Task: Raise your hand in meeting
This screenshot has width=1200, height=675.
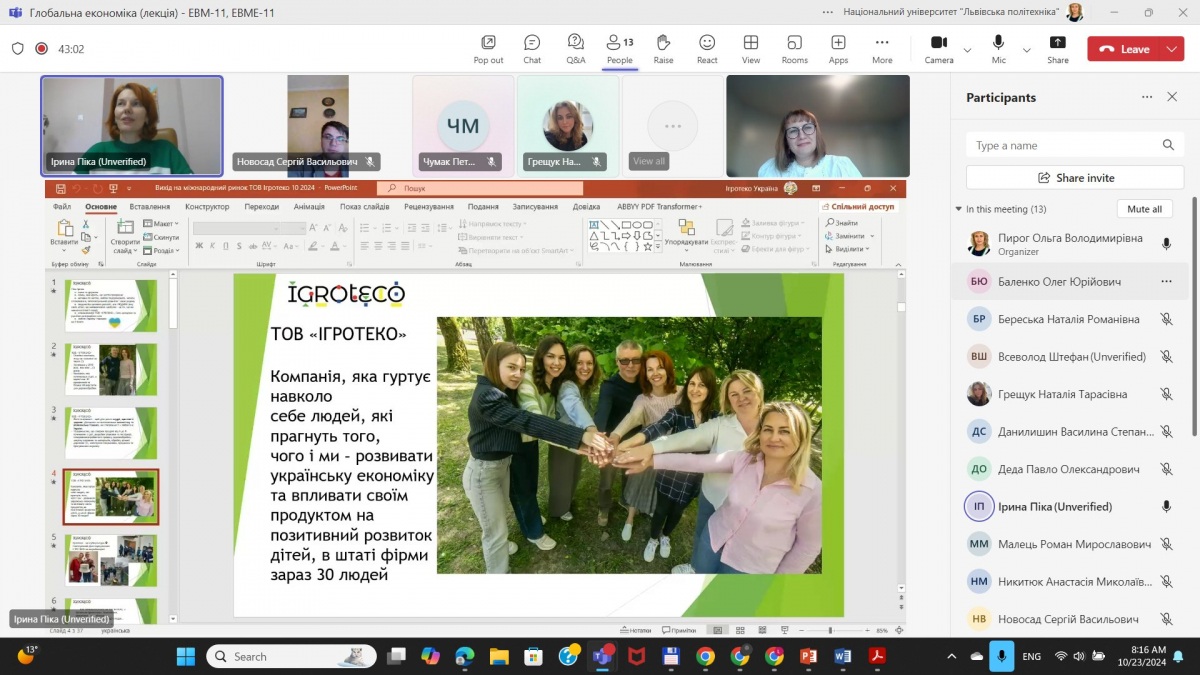Action: [663, 48]
